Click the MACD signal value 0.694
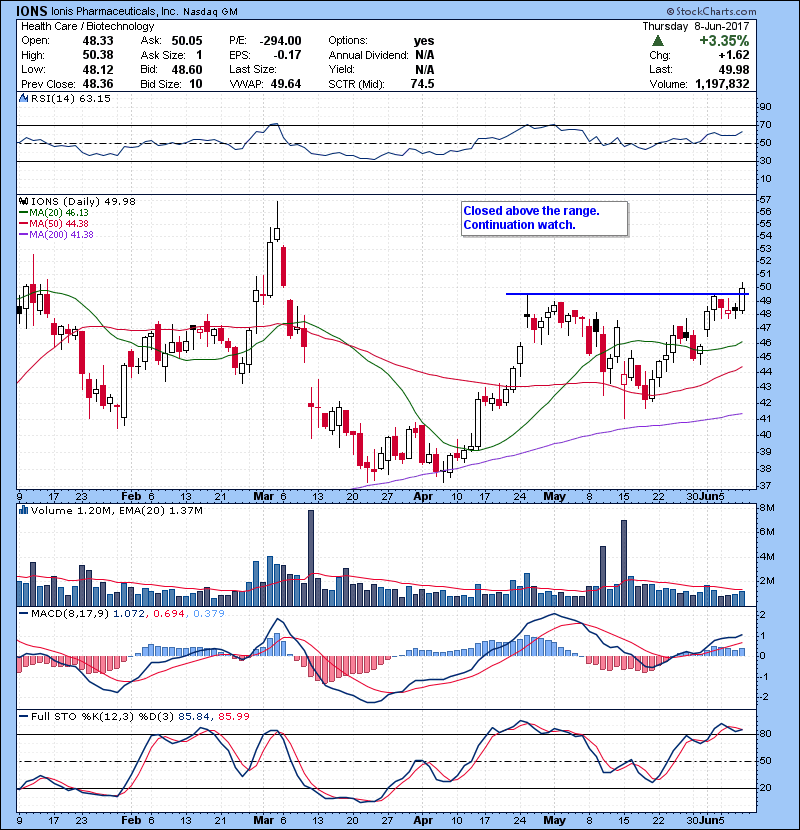 tap(169, 614)
